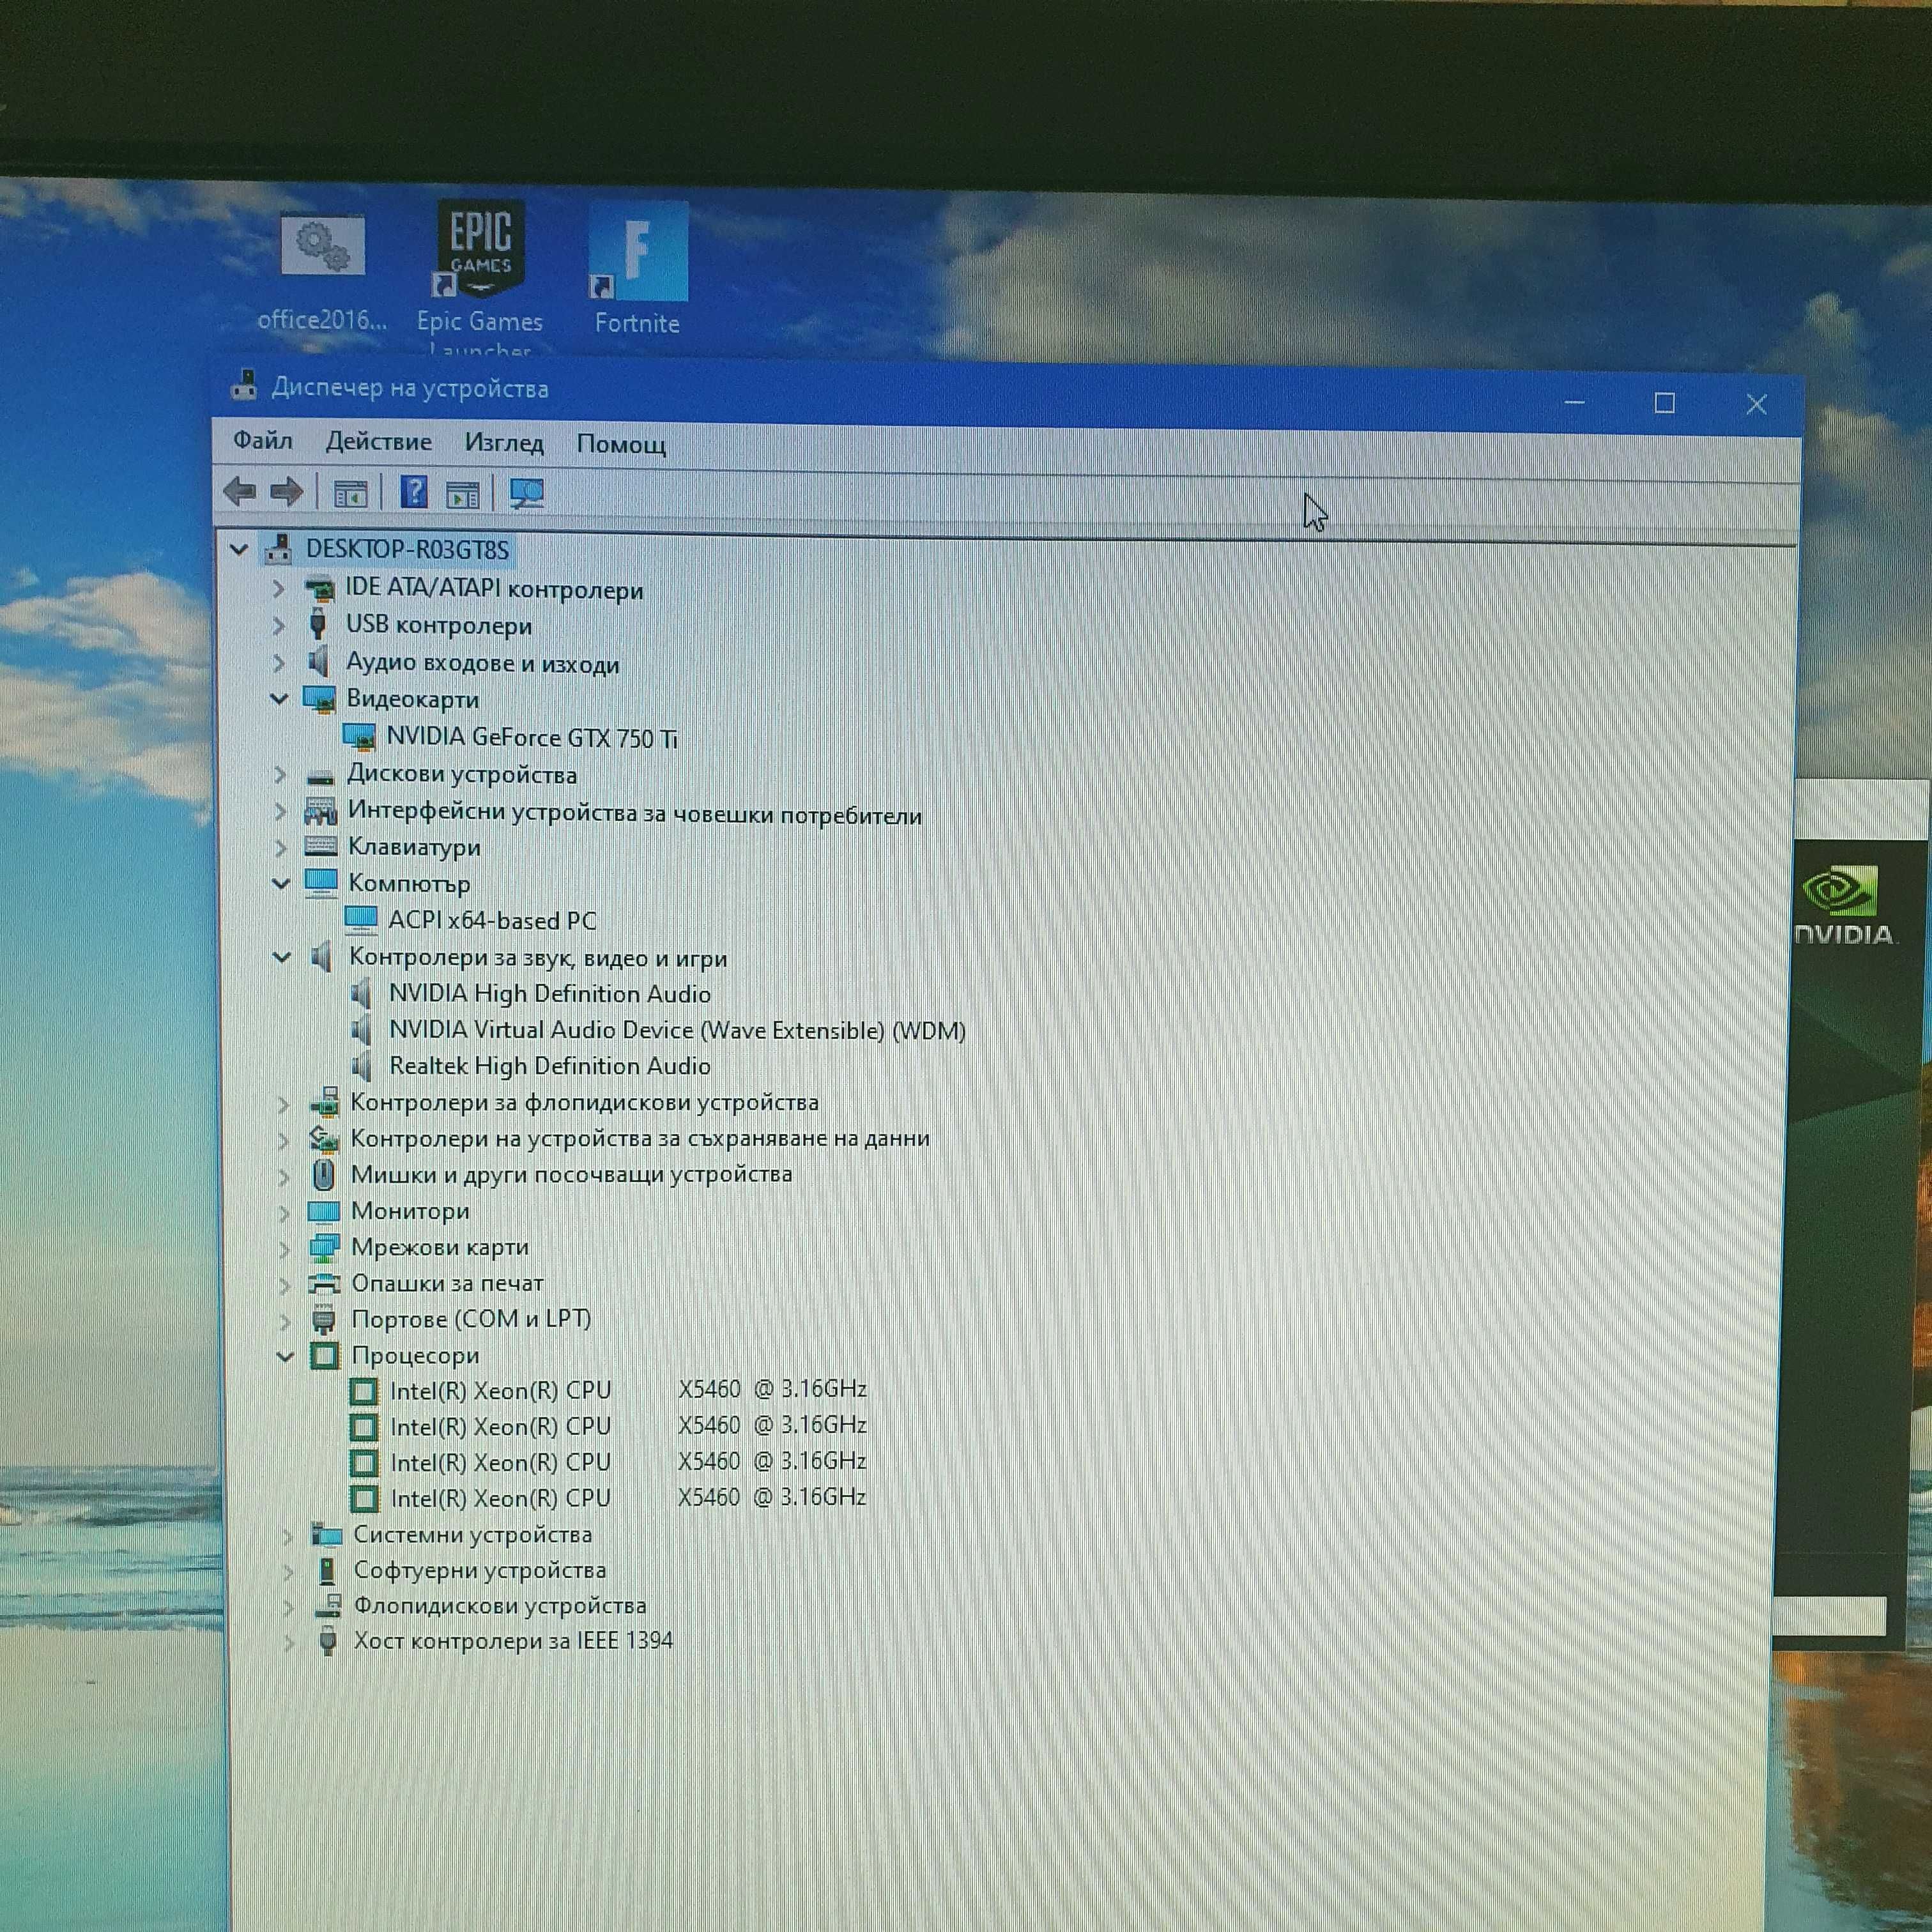Expand Монитори category
The height and width of the screenshot is (1932, 1932).
284,1213
